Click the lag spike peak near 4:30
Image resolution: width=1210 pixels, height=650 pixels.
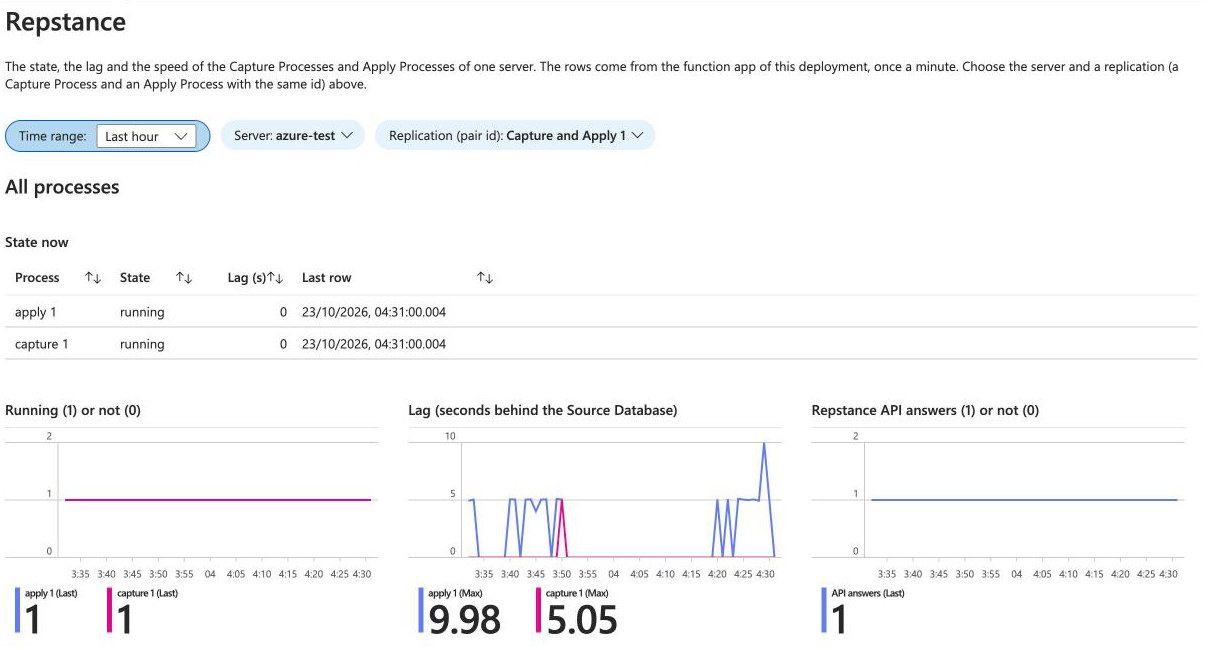764,444
